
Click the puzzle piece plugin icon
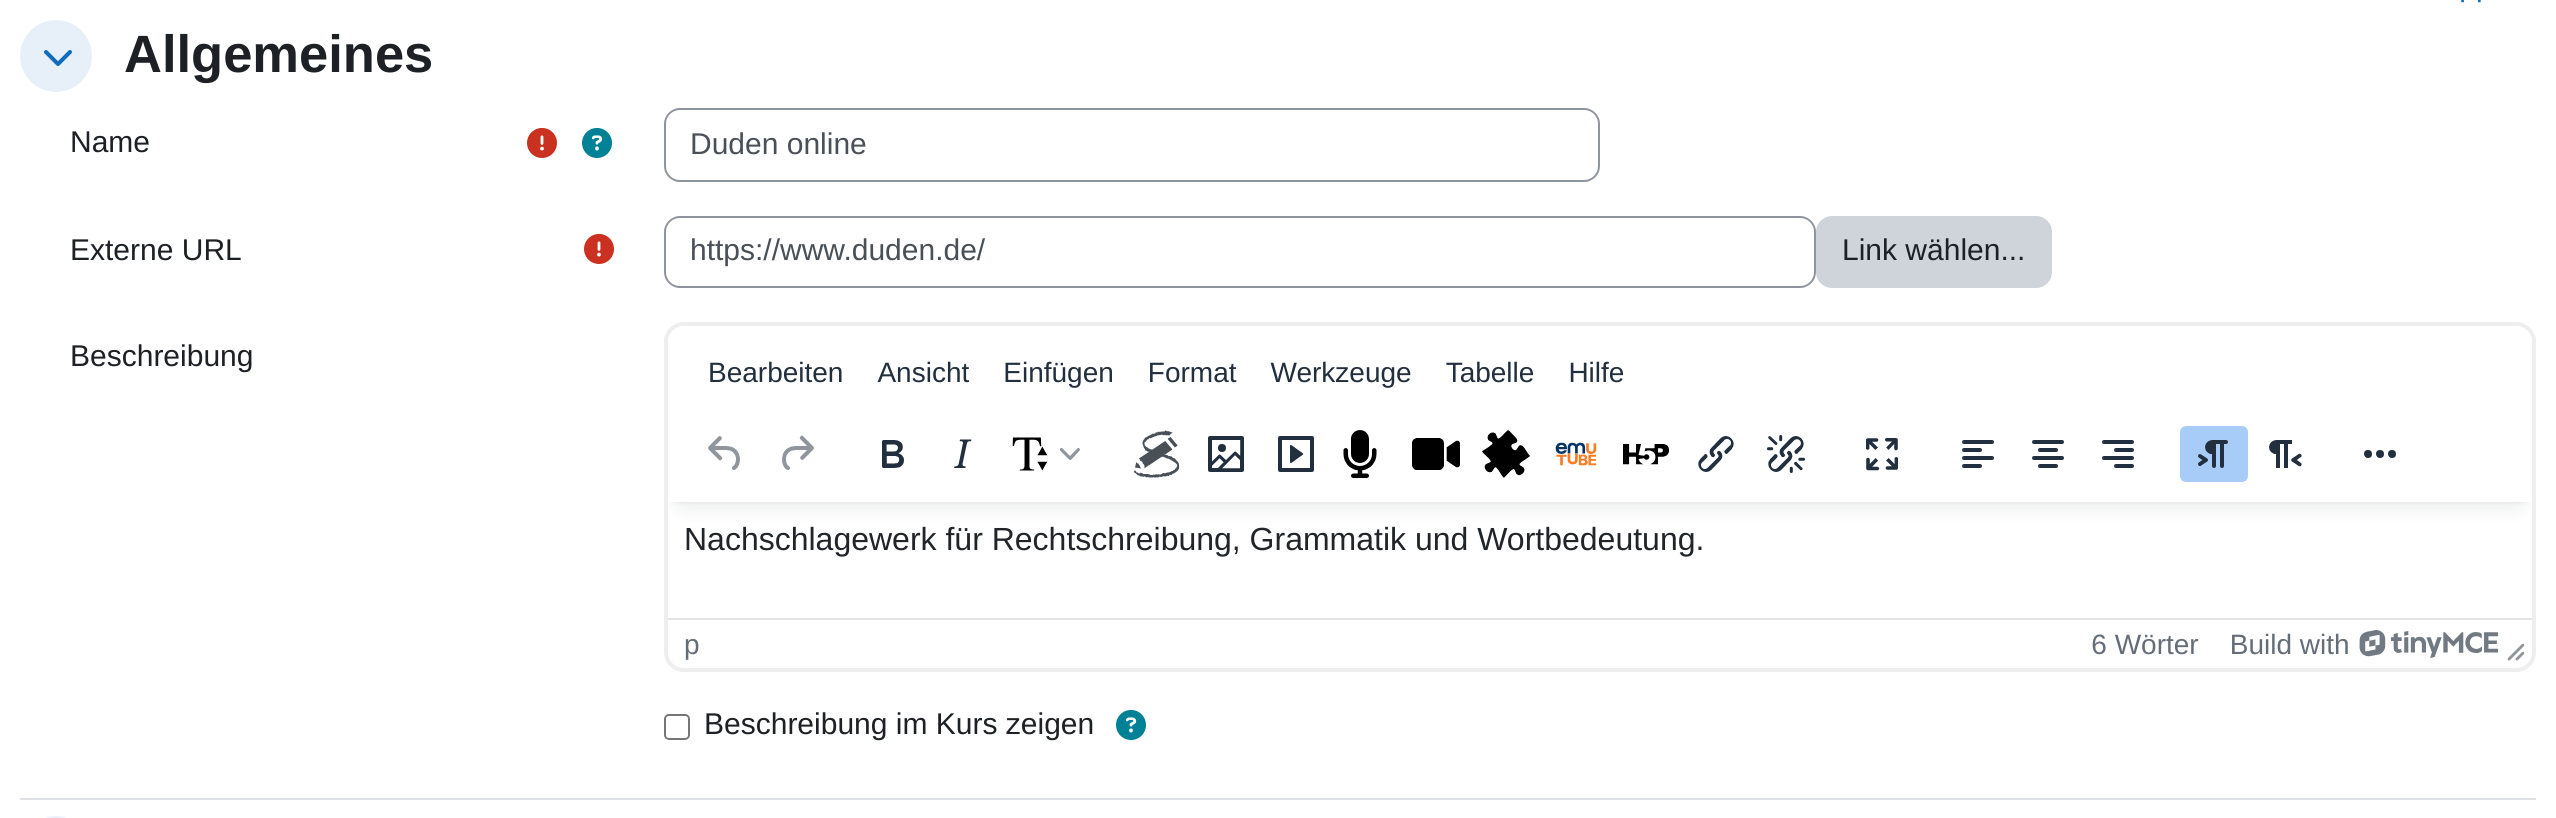pyautogui.click(x=1505, y=454)
